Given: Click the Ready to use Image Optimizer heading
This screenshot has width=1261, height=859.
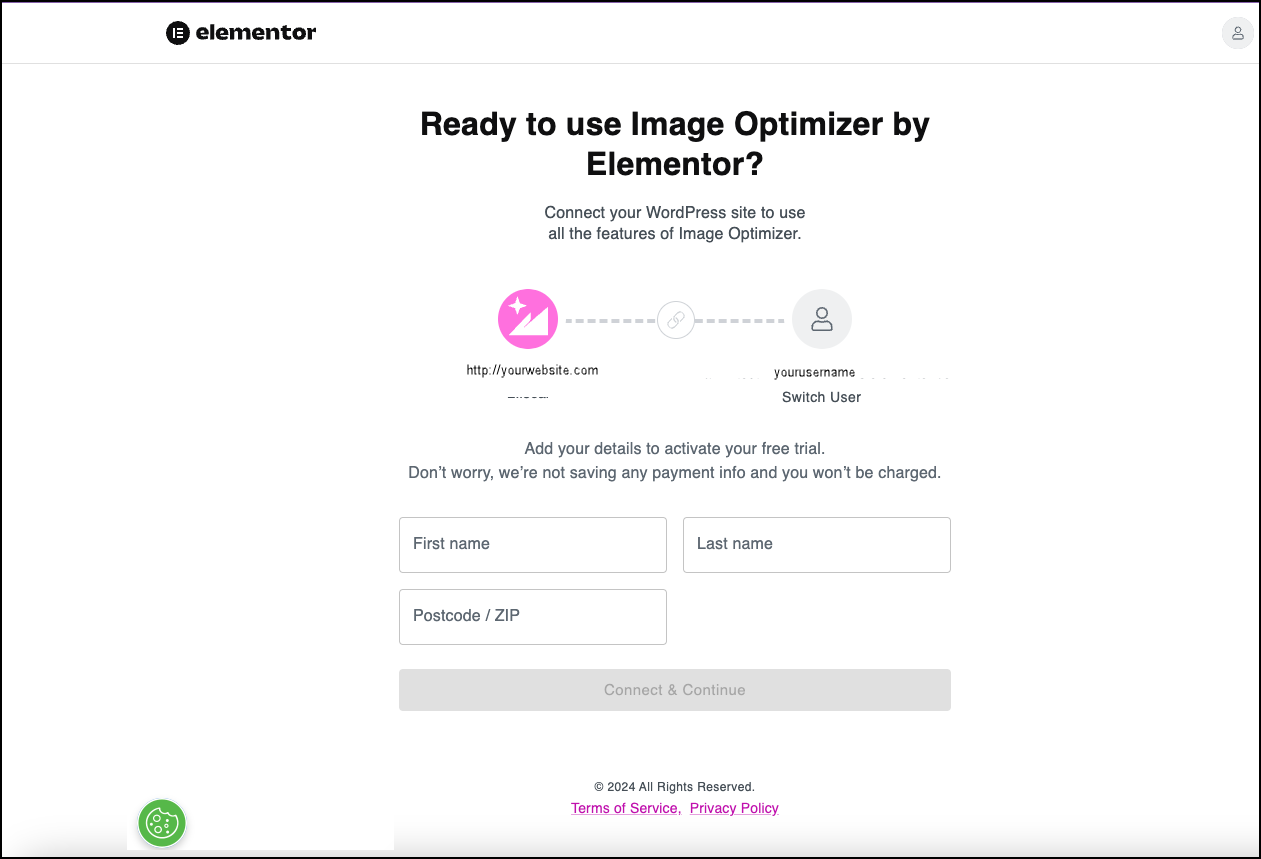Looking at the screenshot, I should click(675, 143).
